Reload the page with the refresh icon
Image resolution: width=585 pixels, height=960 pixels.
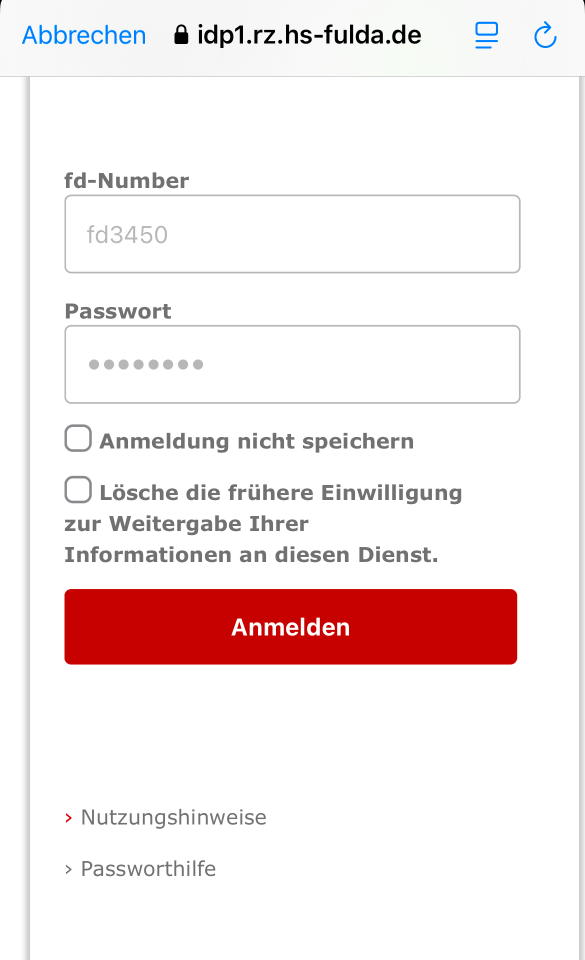[545, 36]
